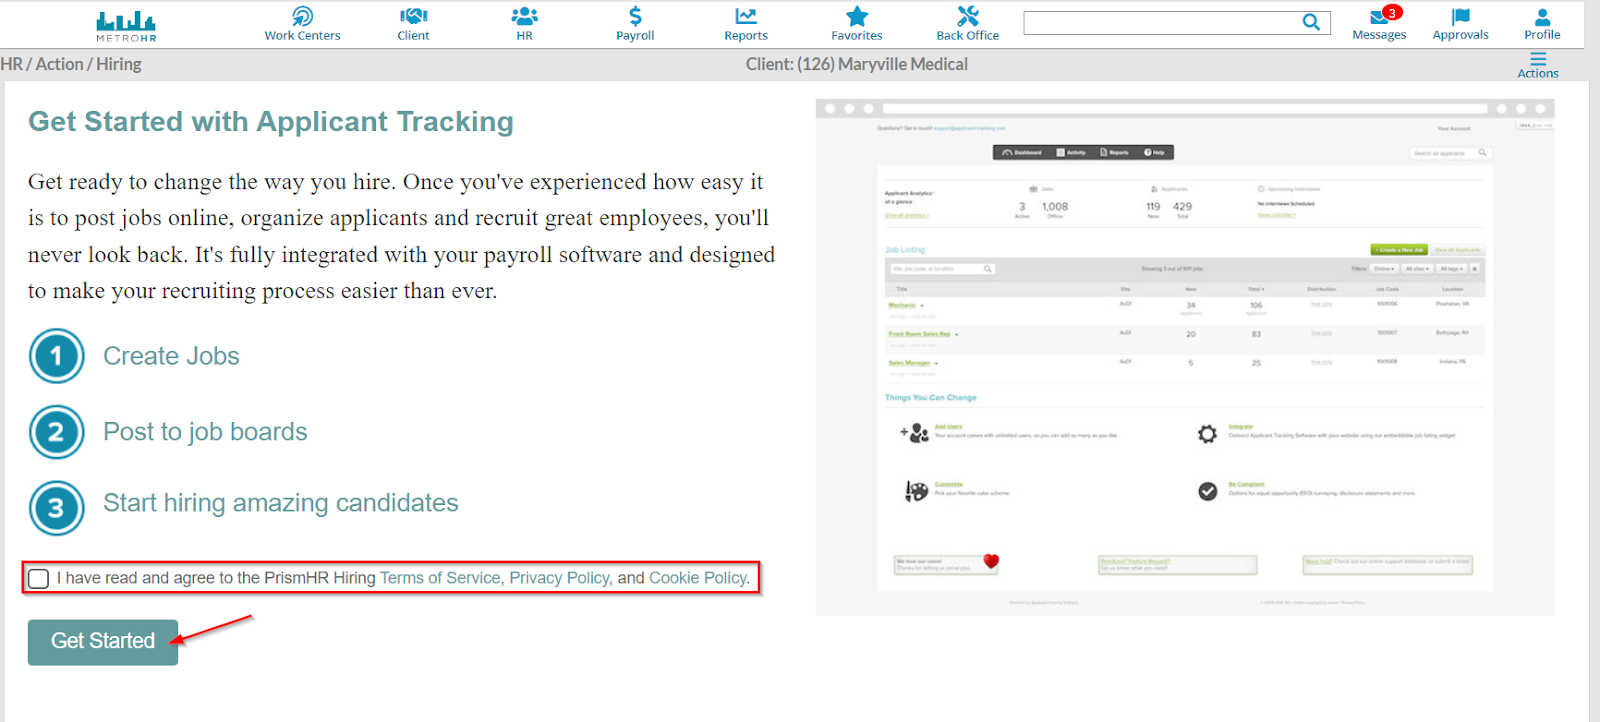Click the MetroHR logo
This screenshot has height=722, width=1600.
point(126,26)
